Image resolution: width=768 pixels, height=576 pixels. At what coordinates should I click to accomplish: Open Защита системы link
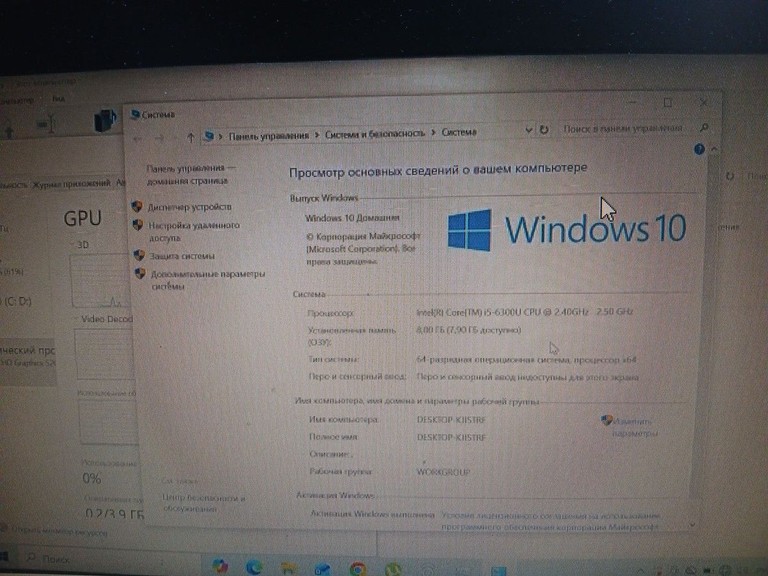coord(182,256)
